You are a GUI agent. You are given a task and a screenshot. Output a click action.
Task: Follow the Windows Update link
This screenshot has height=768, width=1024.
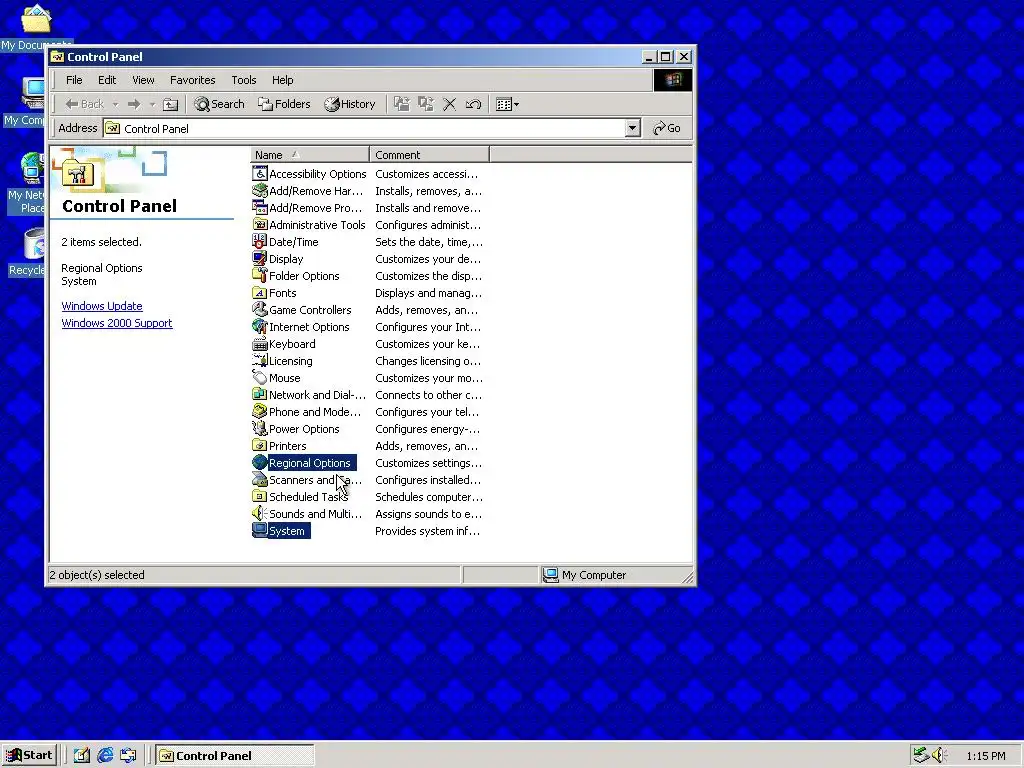102,306
